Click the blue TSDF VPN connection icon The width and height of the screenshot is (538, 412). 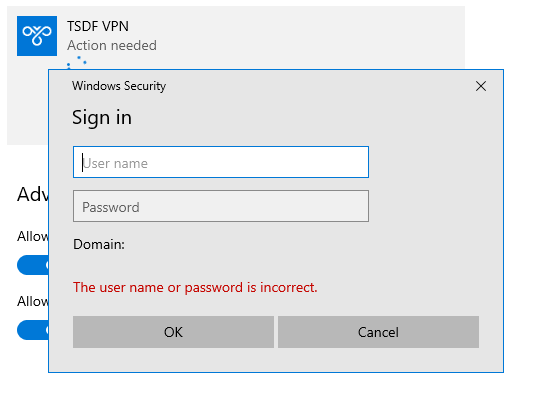37,36
